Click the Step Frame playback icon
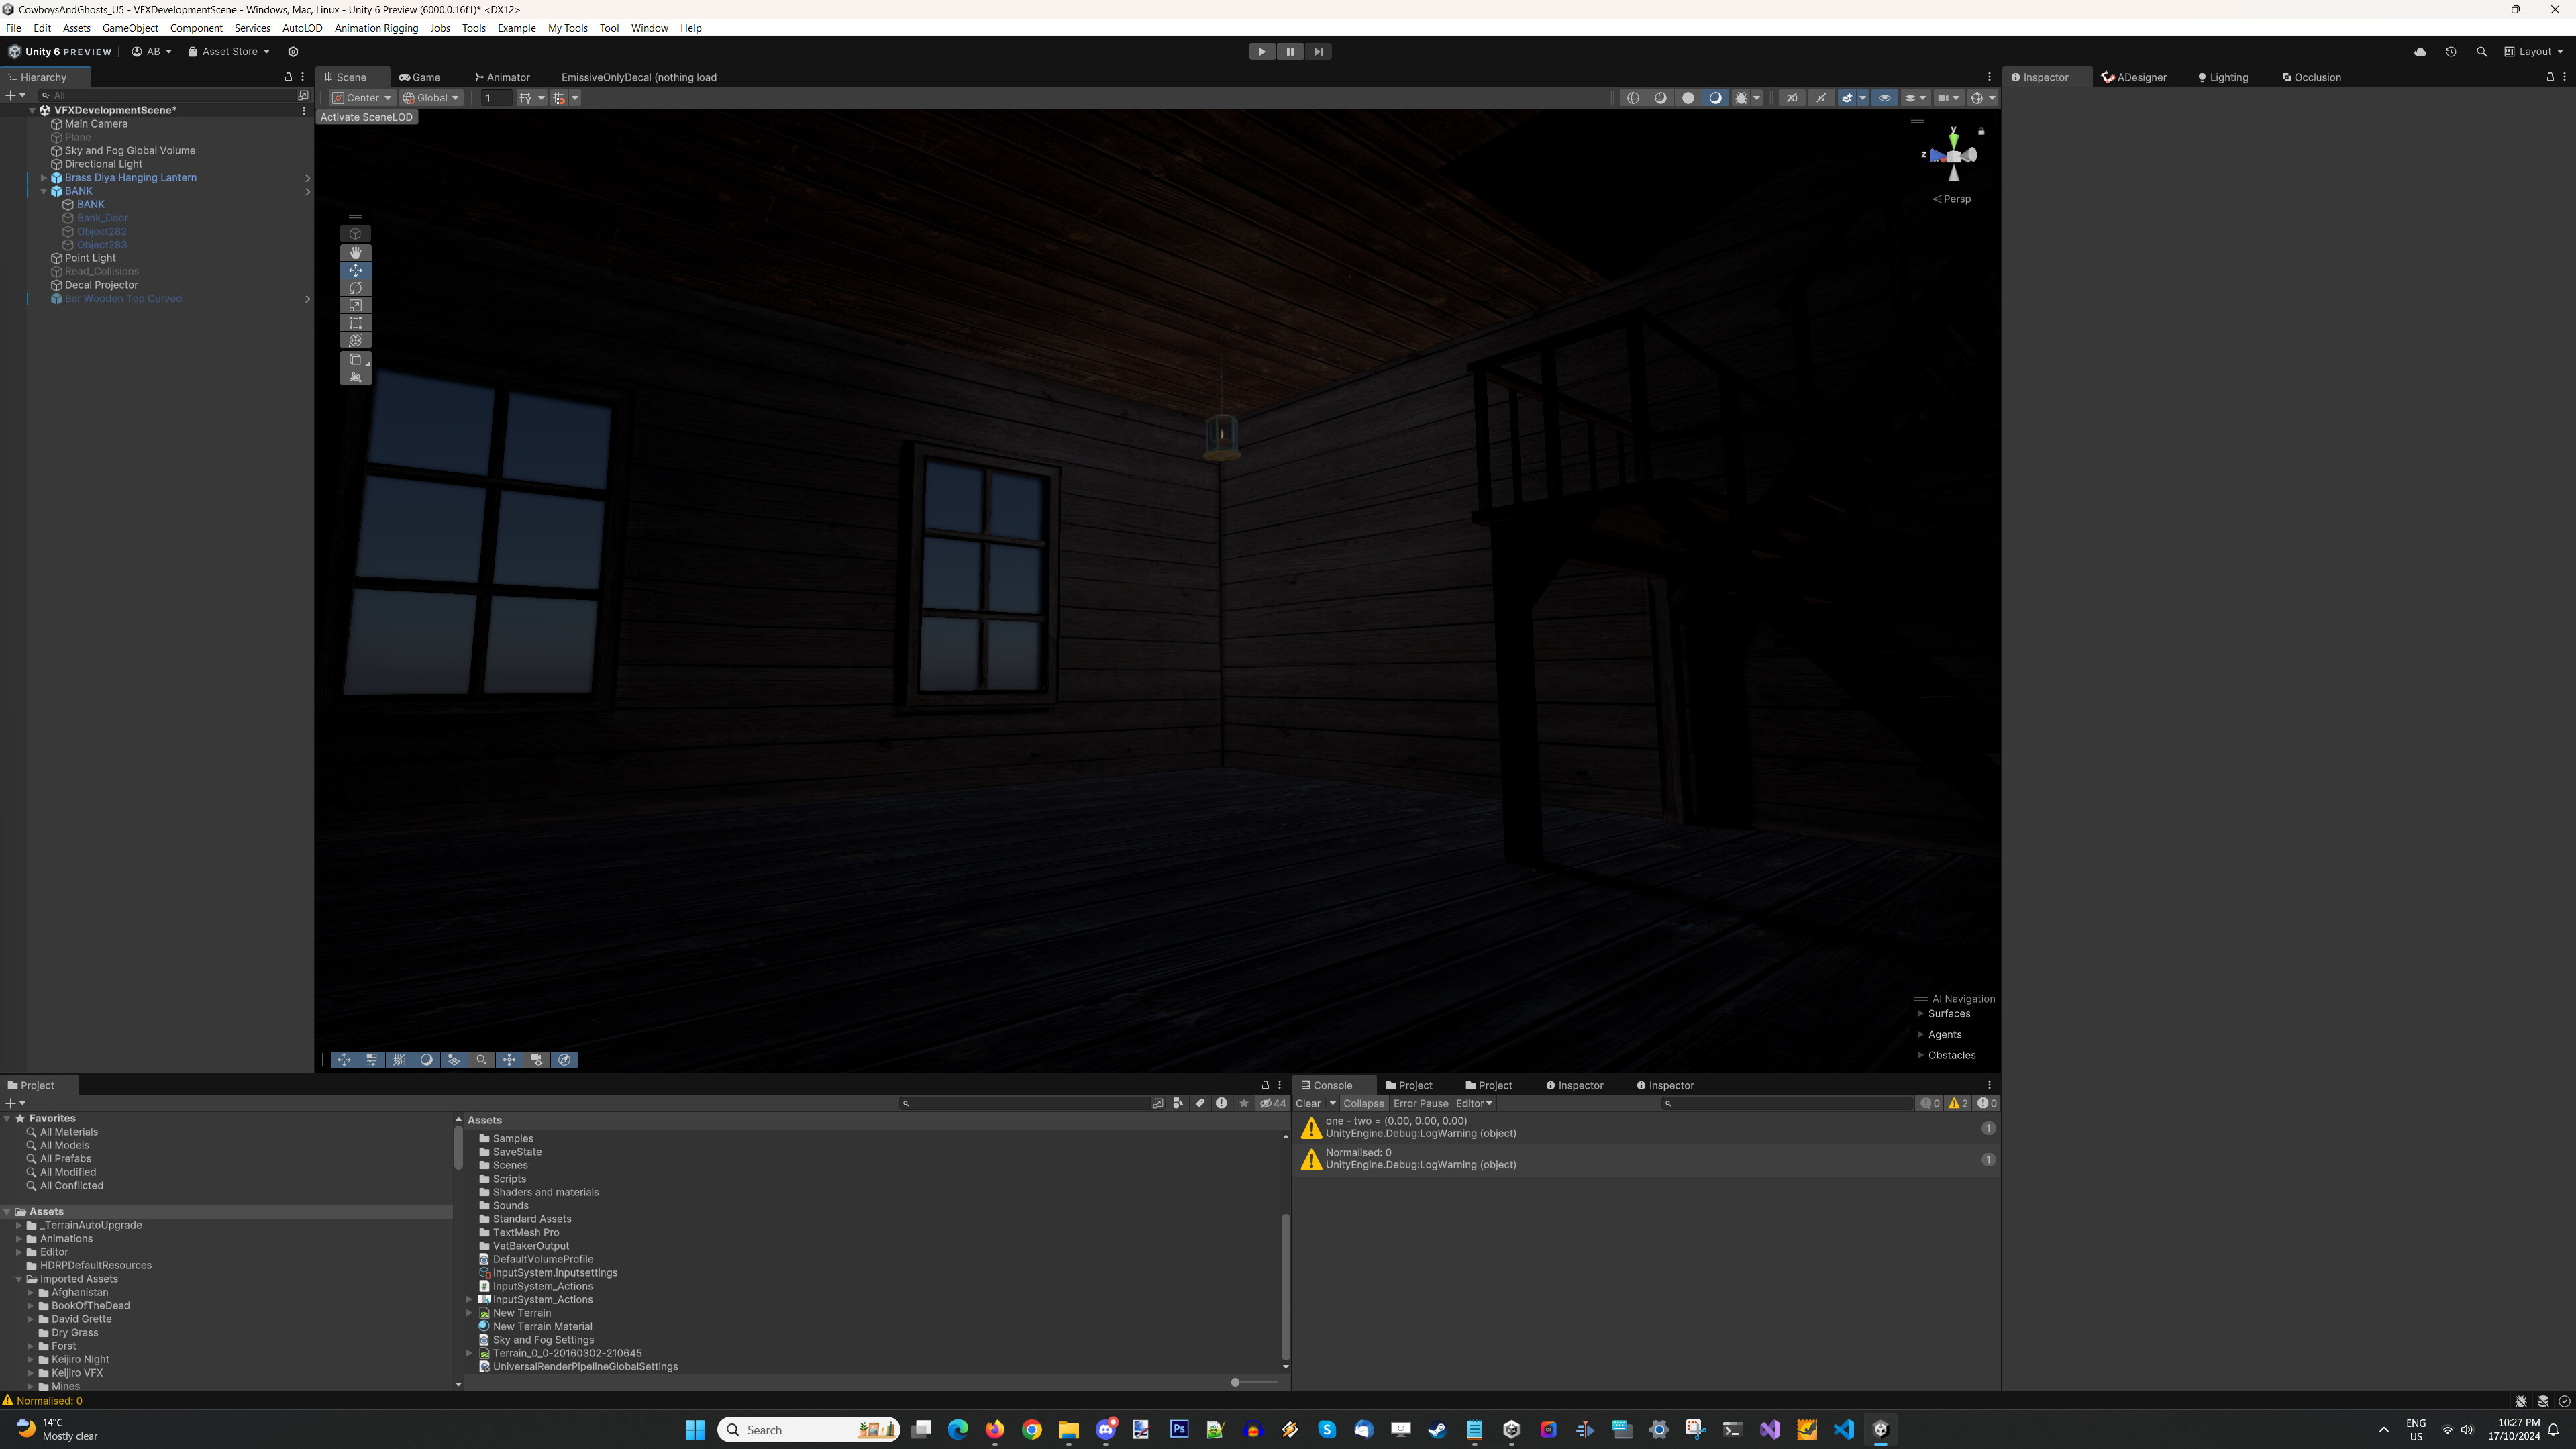The width and height of the screenshot is (2576, 1449). click(1319, 51)
